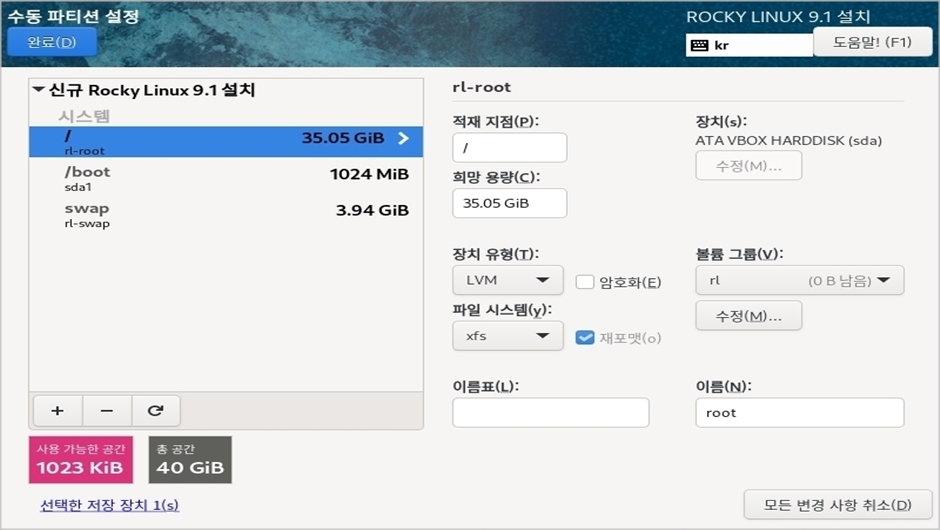Click the 총 공간 40 GiB box
Screen dimensions: 940x530
tap(190, 460)
